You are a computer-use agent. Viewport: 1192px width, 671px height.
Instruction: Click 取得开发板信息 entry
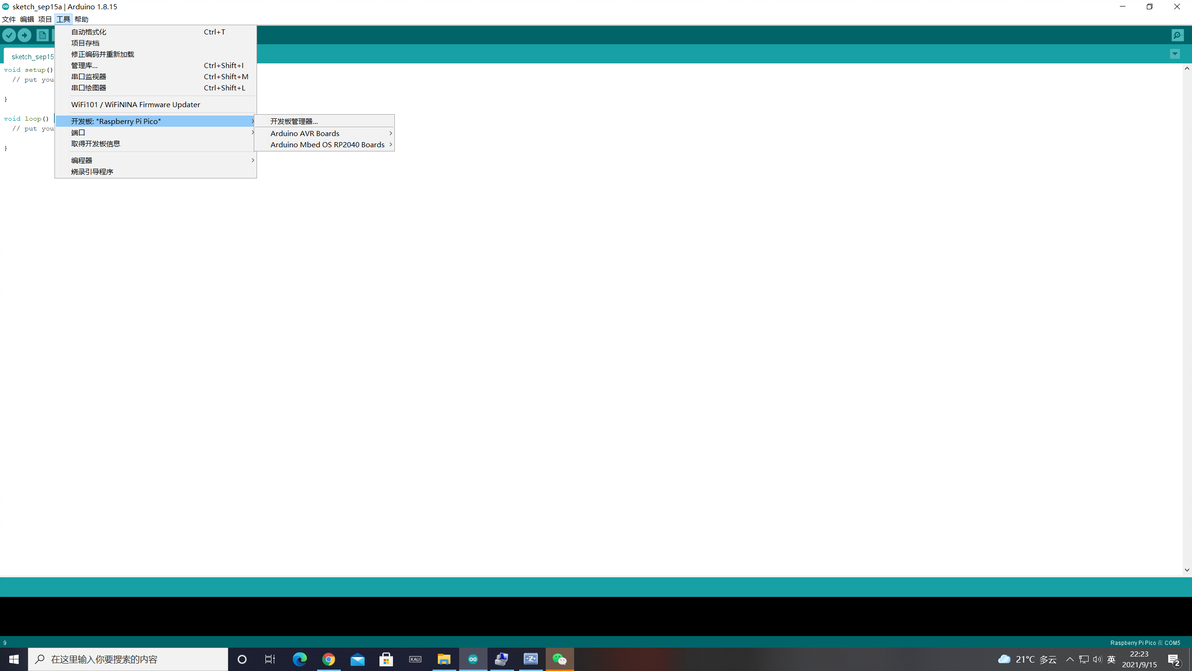[156, 144]
